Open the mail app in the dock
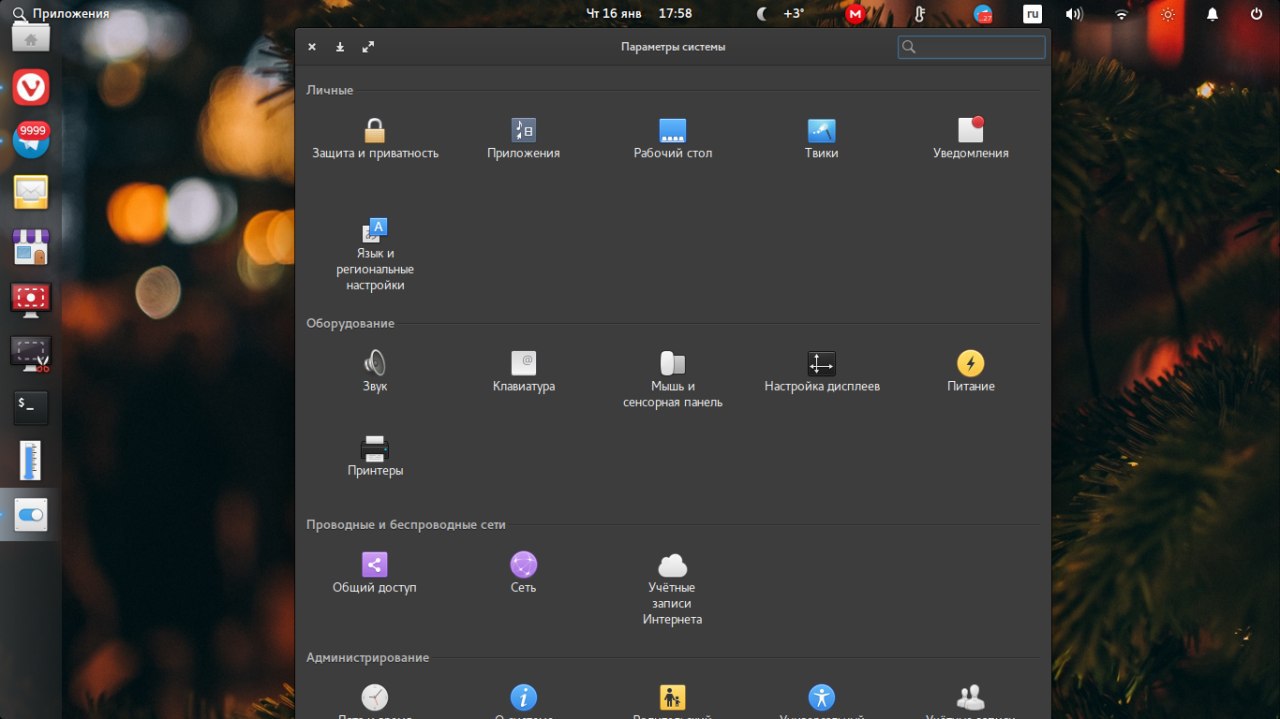 (x=31, y=192)
